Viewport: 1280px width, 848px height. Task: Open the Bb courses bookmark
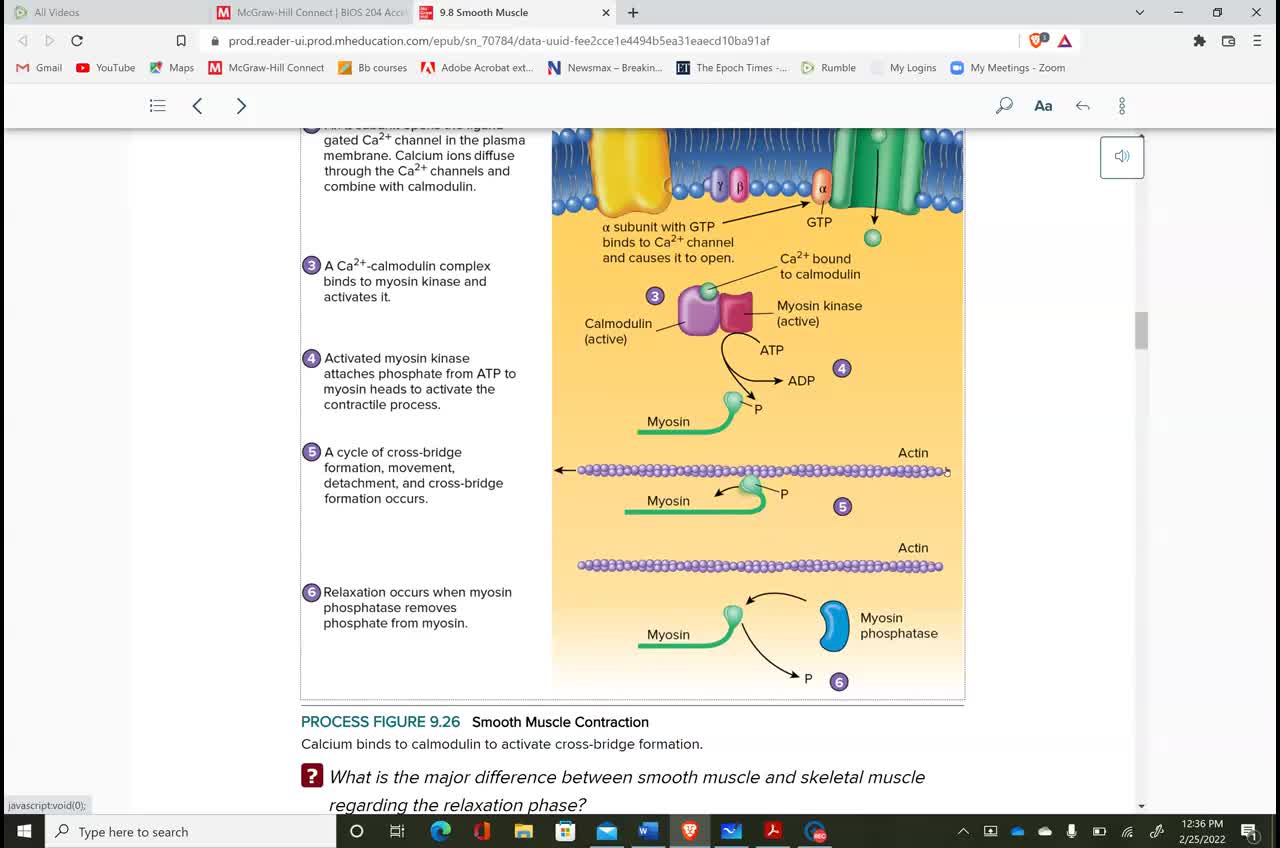(373, 68)
